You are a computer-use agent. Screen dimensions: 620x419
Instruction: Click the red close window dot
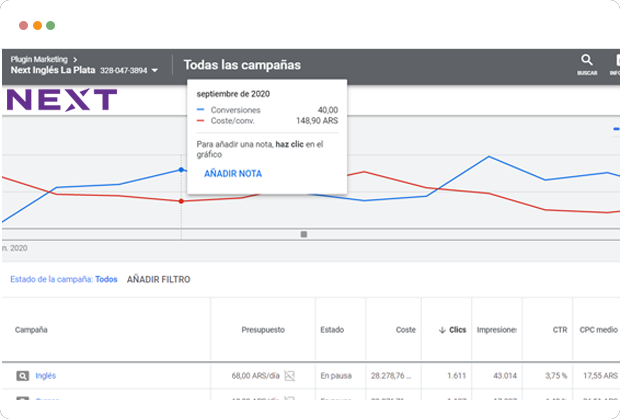click(x=23, y=25)
